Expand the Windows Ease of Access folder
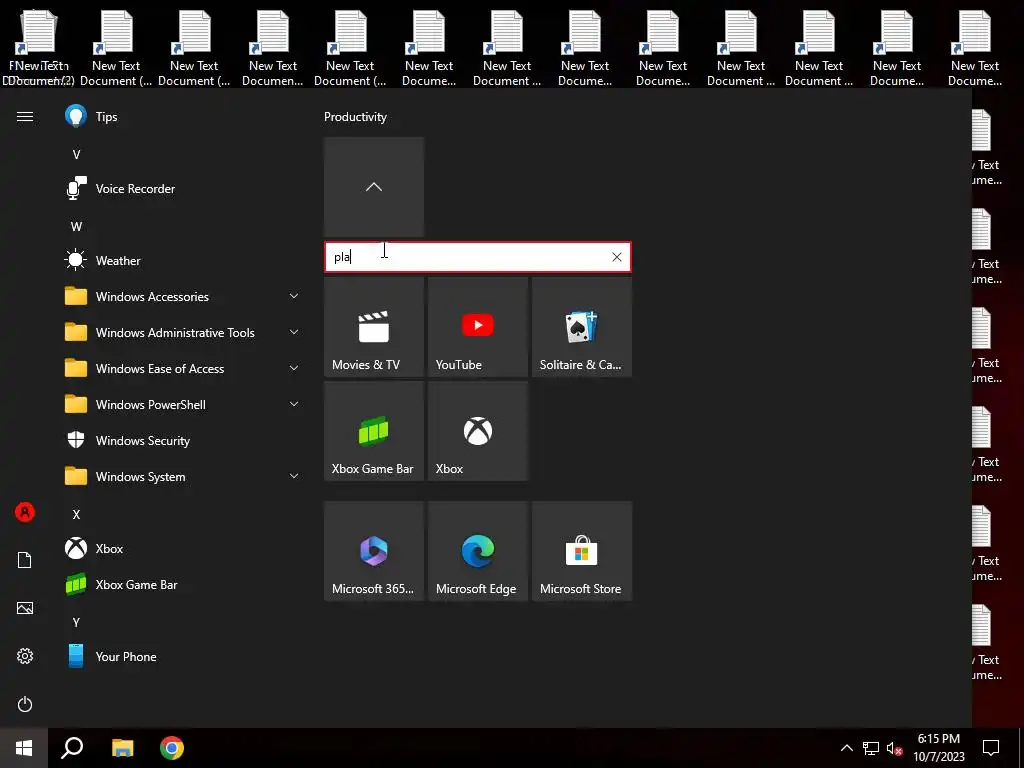The width and height of the screenshot is (1024, 768). [182, 368]
